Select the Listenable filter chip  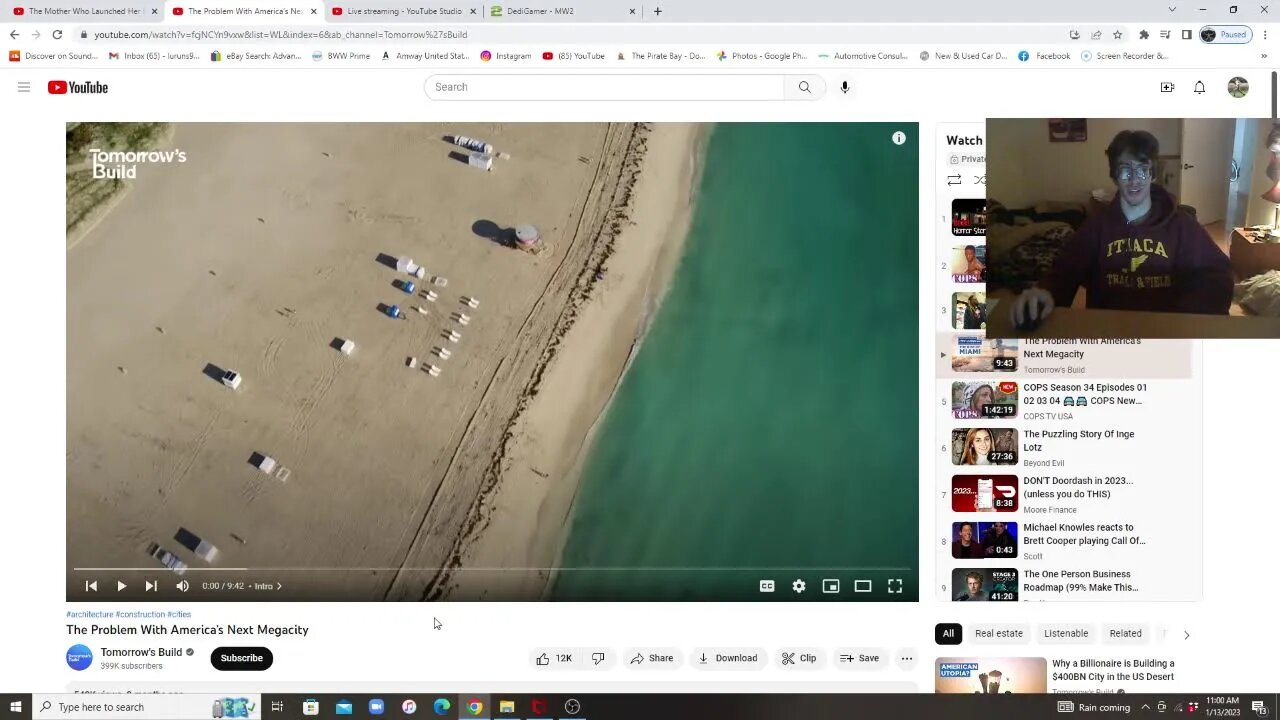pos(1066,633)
